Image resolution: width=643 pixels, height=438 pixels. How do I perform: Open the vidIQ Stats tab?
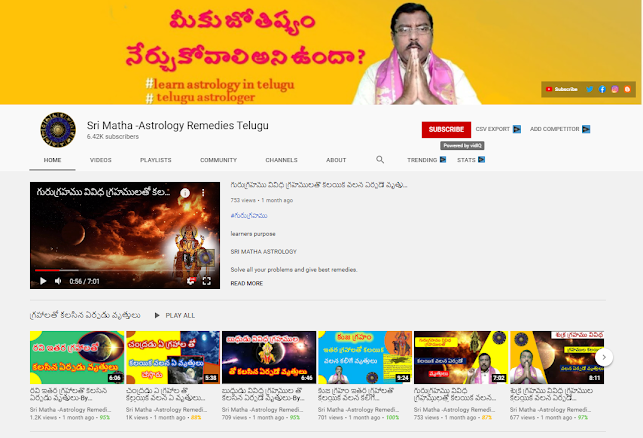coord(466,160)
